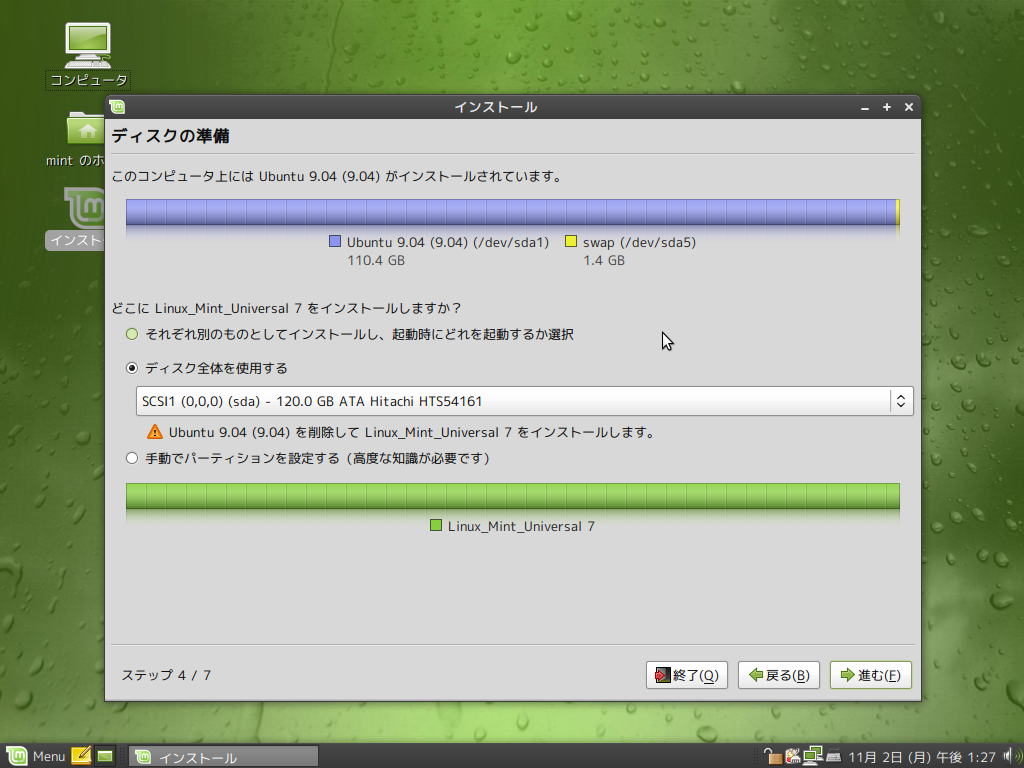Click the 終了(Q) quit button
This screenshot has width=1024, height=768.
point(686,675)
